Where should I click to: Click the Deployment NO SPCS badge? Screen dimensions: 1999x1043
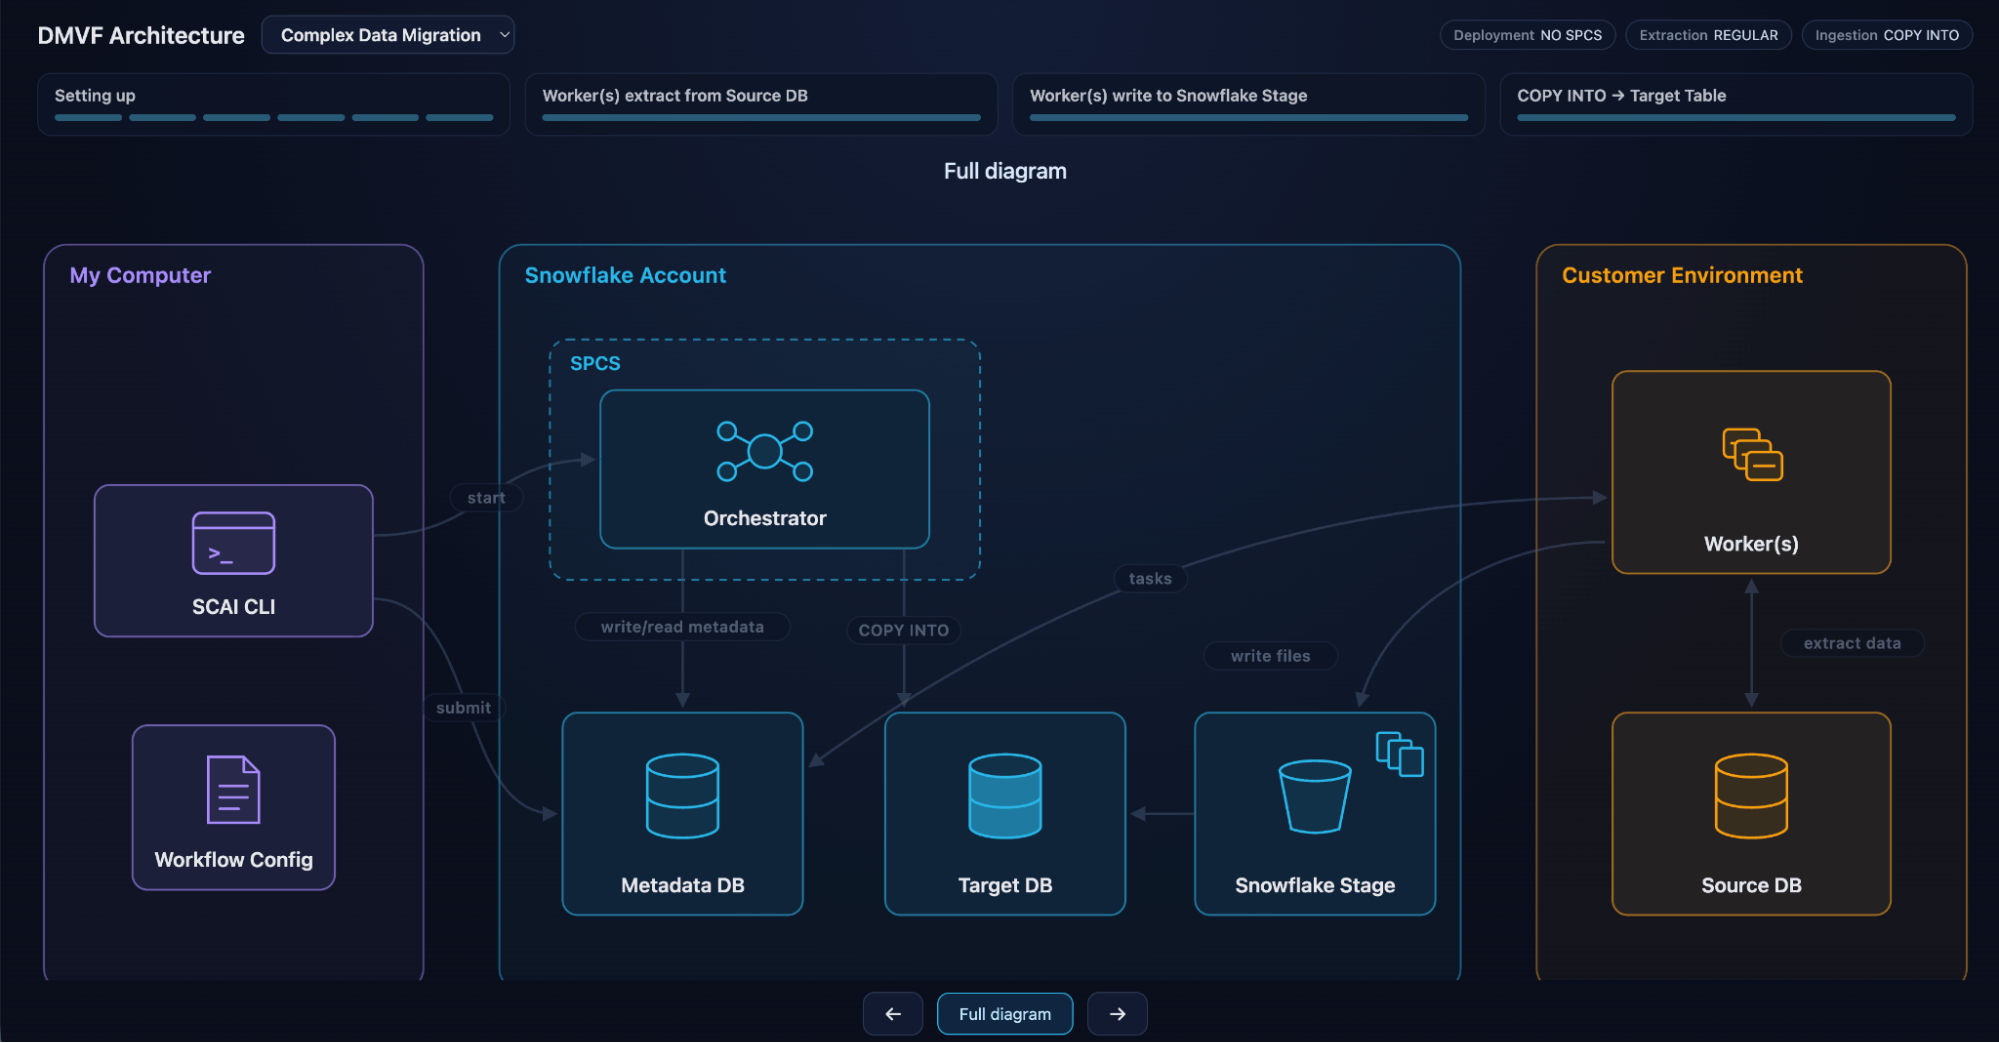(x=1528, y=35)
